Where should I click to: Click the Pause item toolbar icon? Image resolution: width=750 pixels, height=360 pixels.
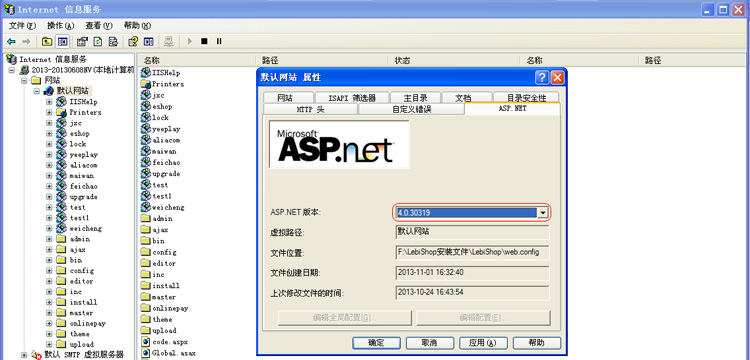pos(219,42)
